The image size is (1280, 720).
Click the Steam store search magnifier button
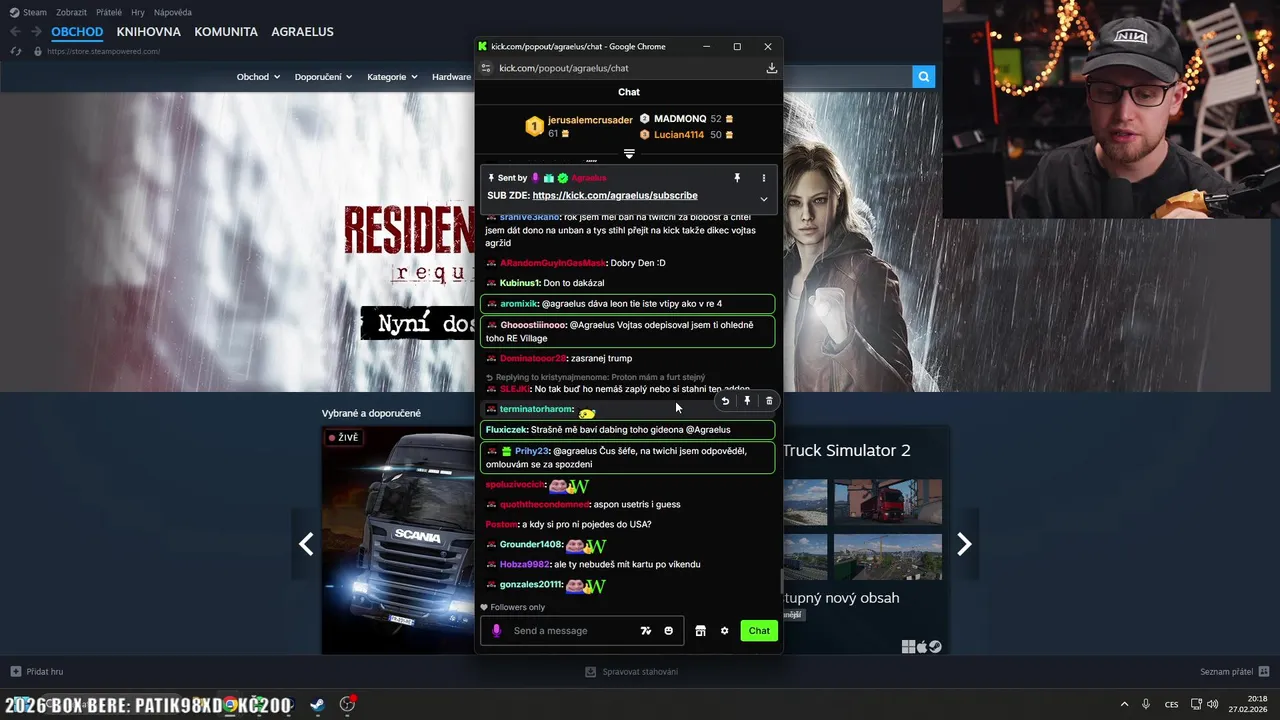[x=924, y=76]
